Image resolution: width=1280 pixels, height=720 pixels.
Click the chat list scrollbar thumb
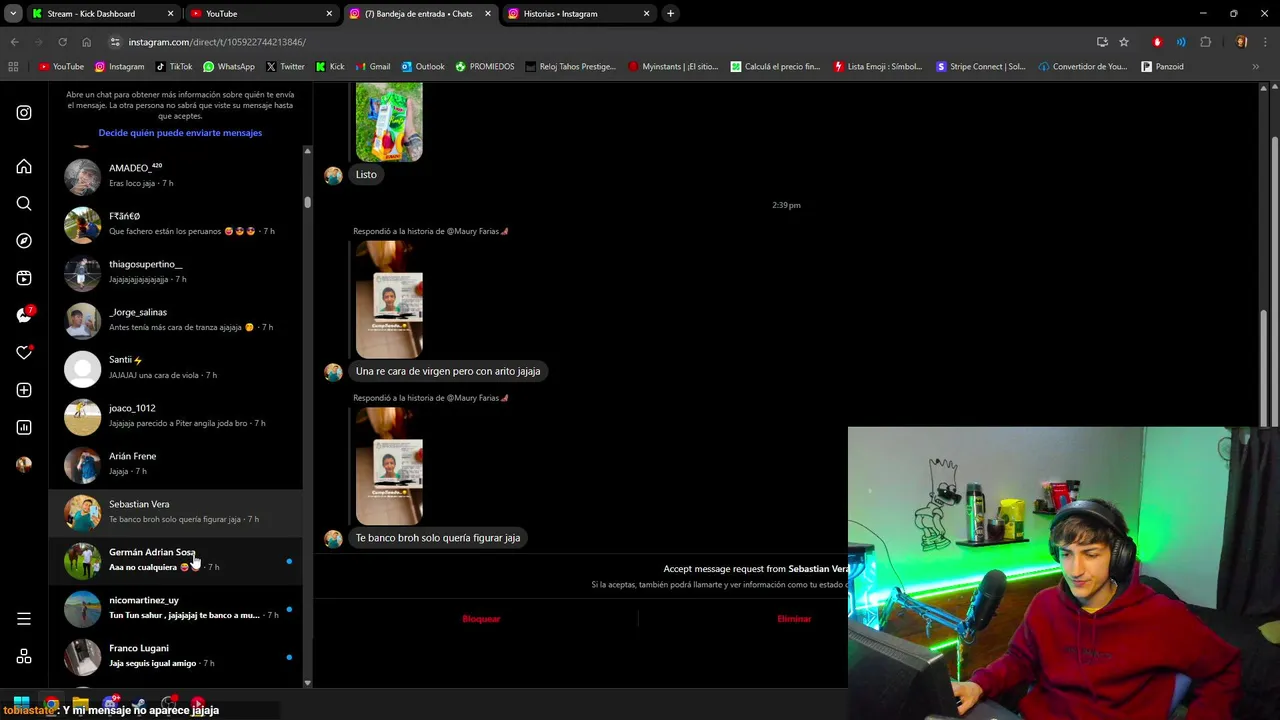click(307, 202)
